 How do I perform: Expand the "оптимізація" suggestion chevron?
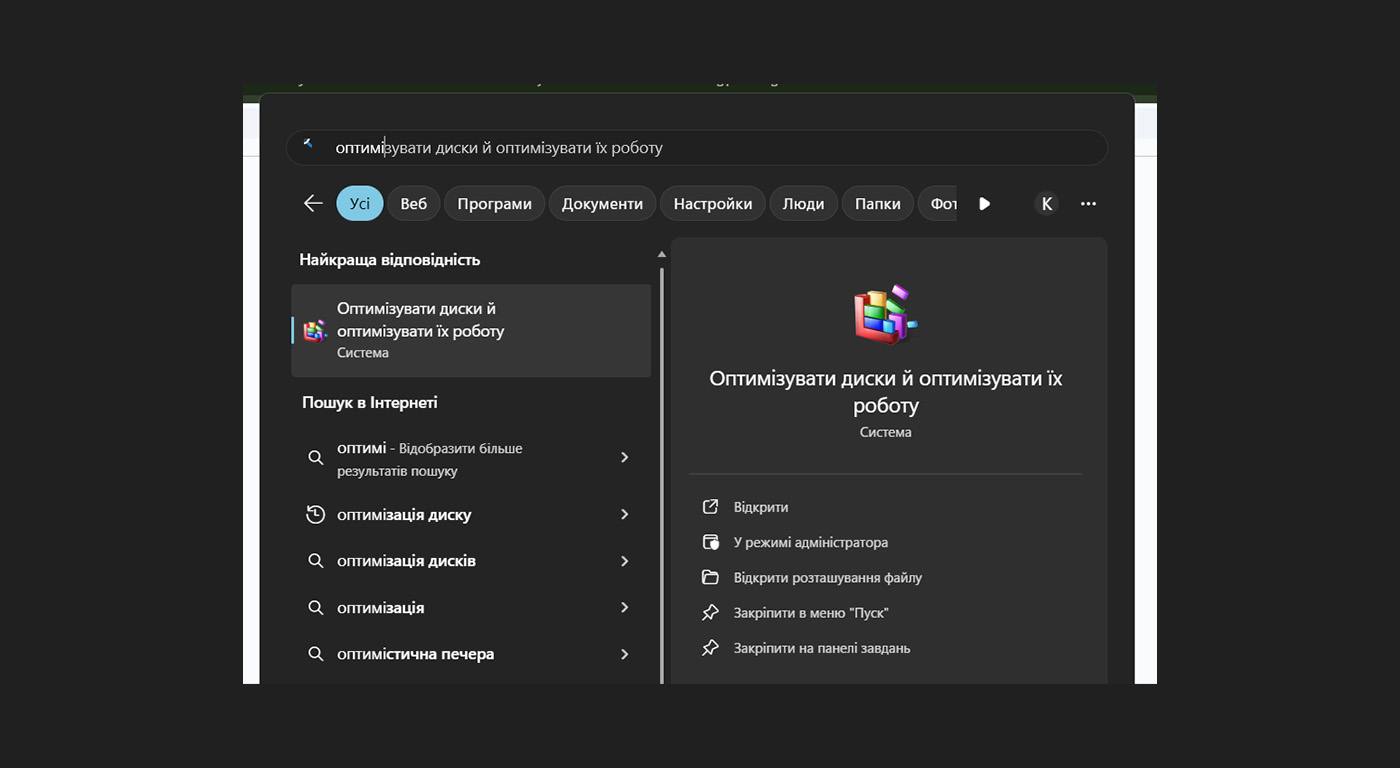[x=625, y=607]
